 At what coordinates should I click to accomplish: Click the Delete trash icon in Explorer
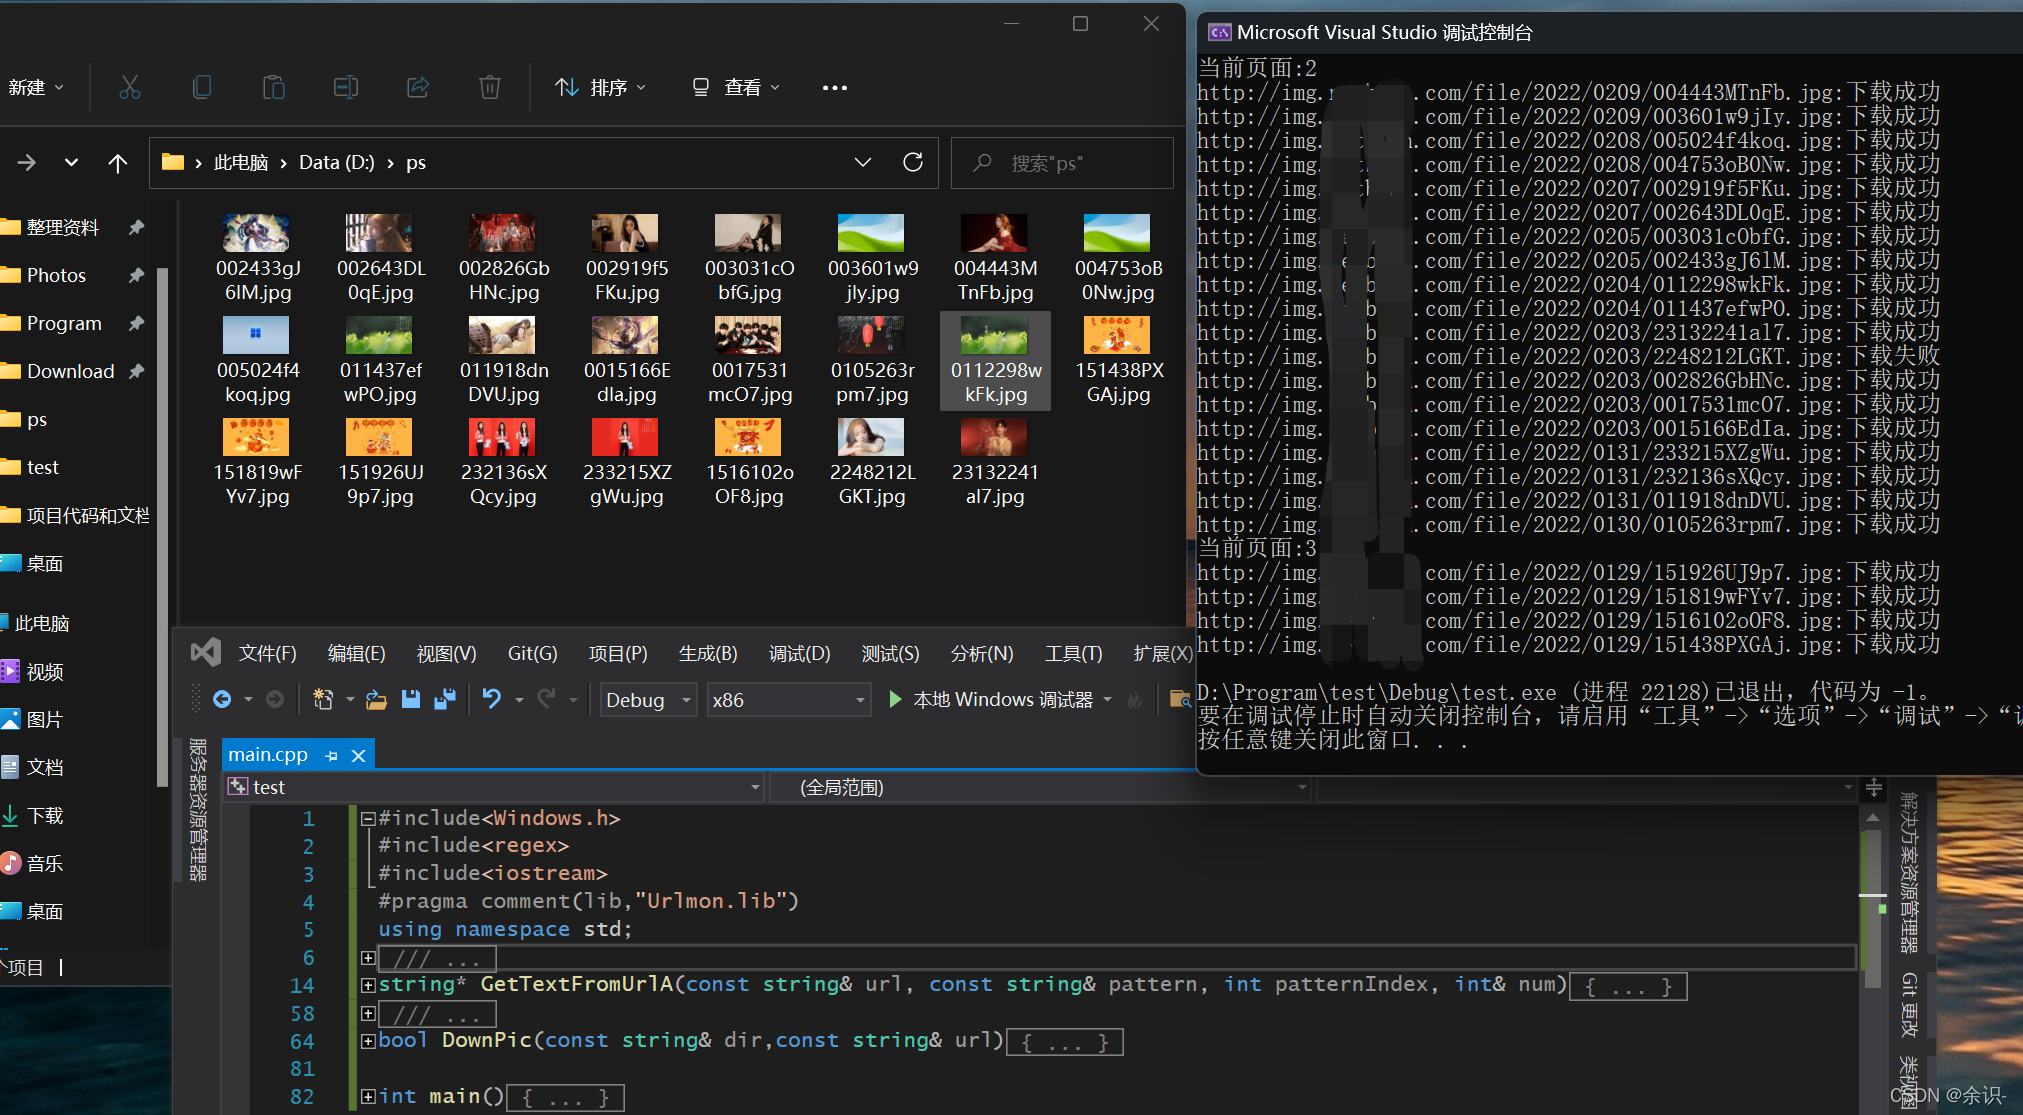pos(489,88)
